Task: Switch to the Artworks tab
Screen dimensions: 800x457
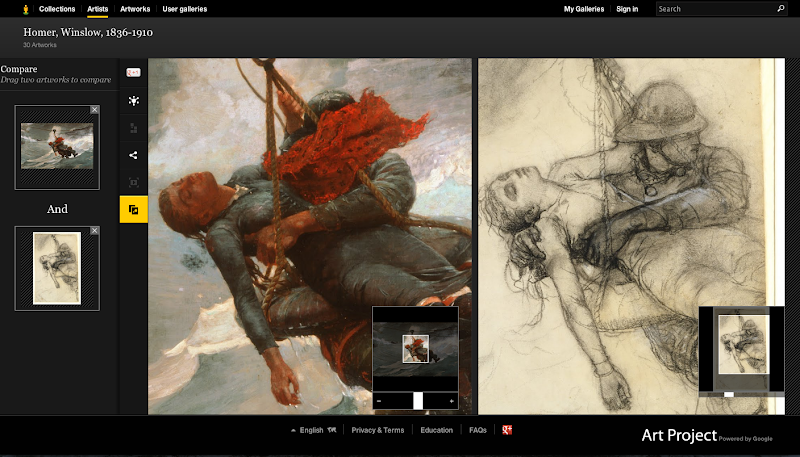Action: [x=135, y=9]
